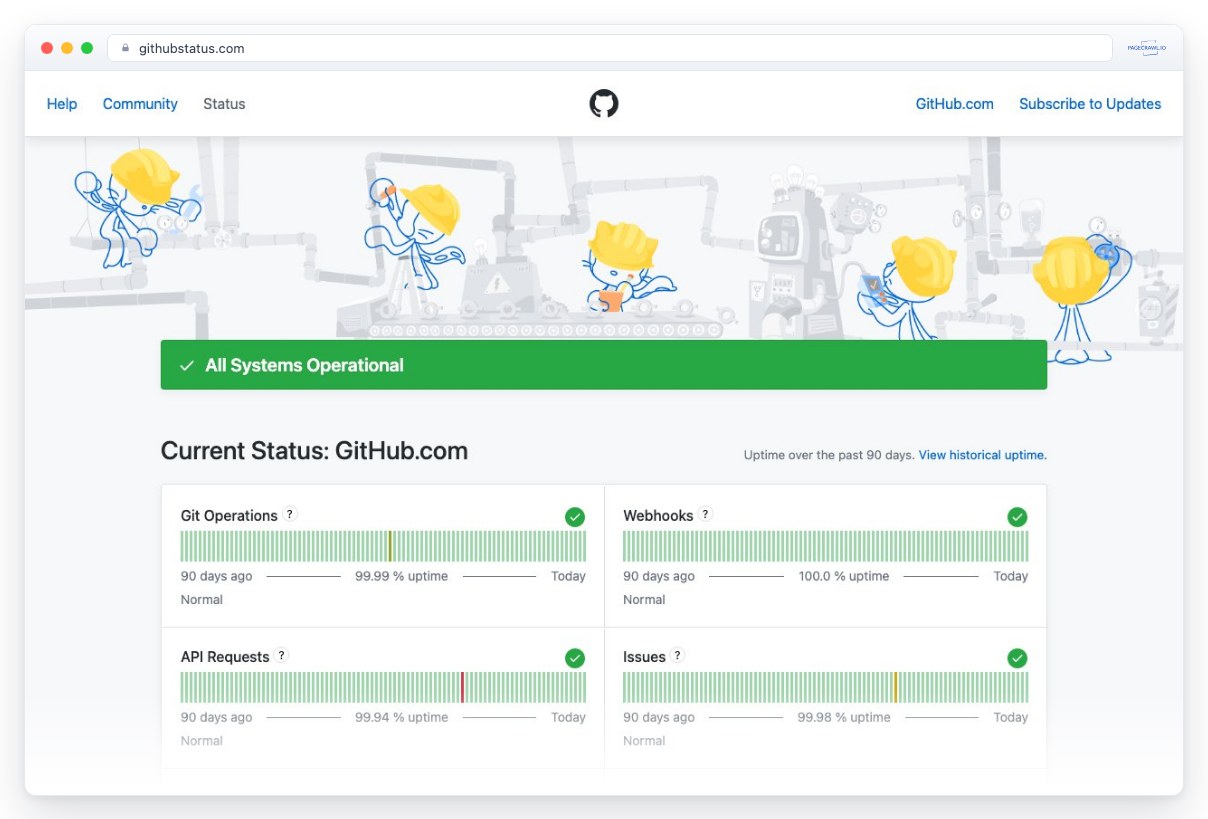Click Subscribe to Updates

coord(1090,104)
